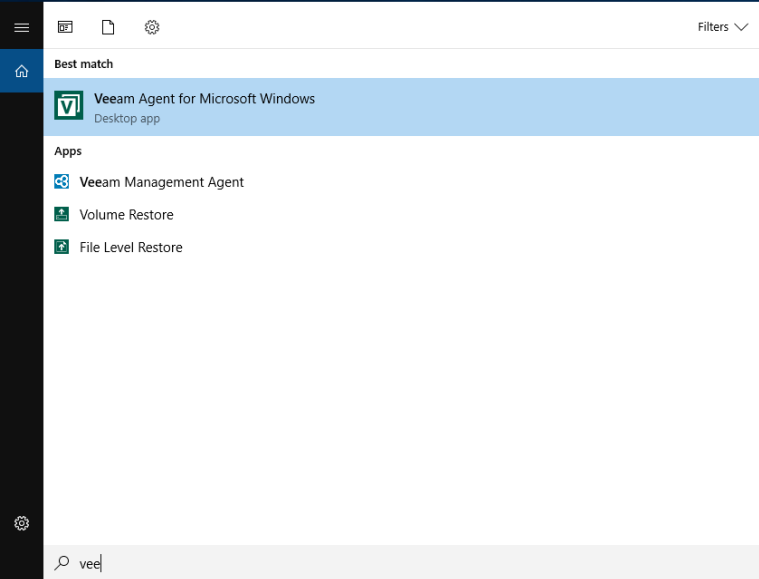The width and height of the screenshot is (759, 579).
Task: Click the Veeam Agent green V icon
Action: (69, 105)
